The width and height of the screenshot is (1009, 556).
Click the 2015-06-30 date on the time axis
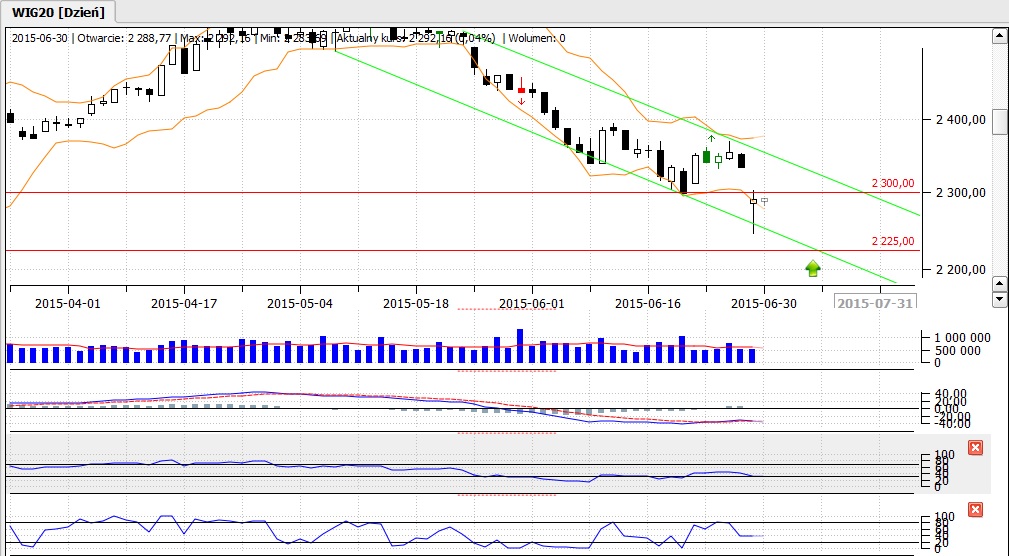point(764,301)
